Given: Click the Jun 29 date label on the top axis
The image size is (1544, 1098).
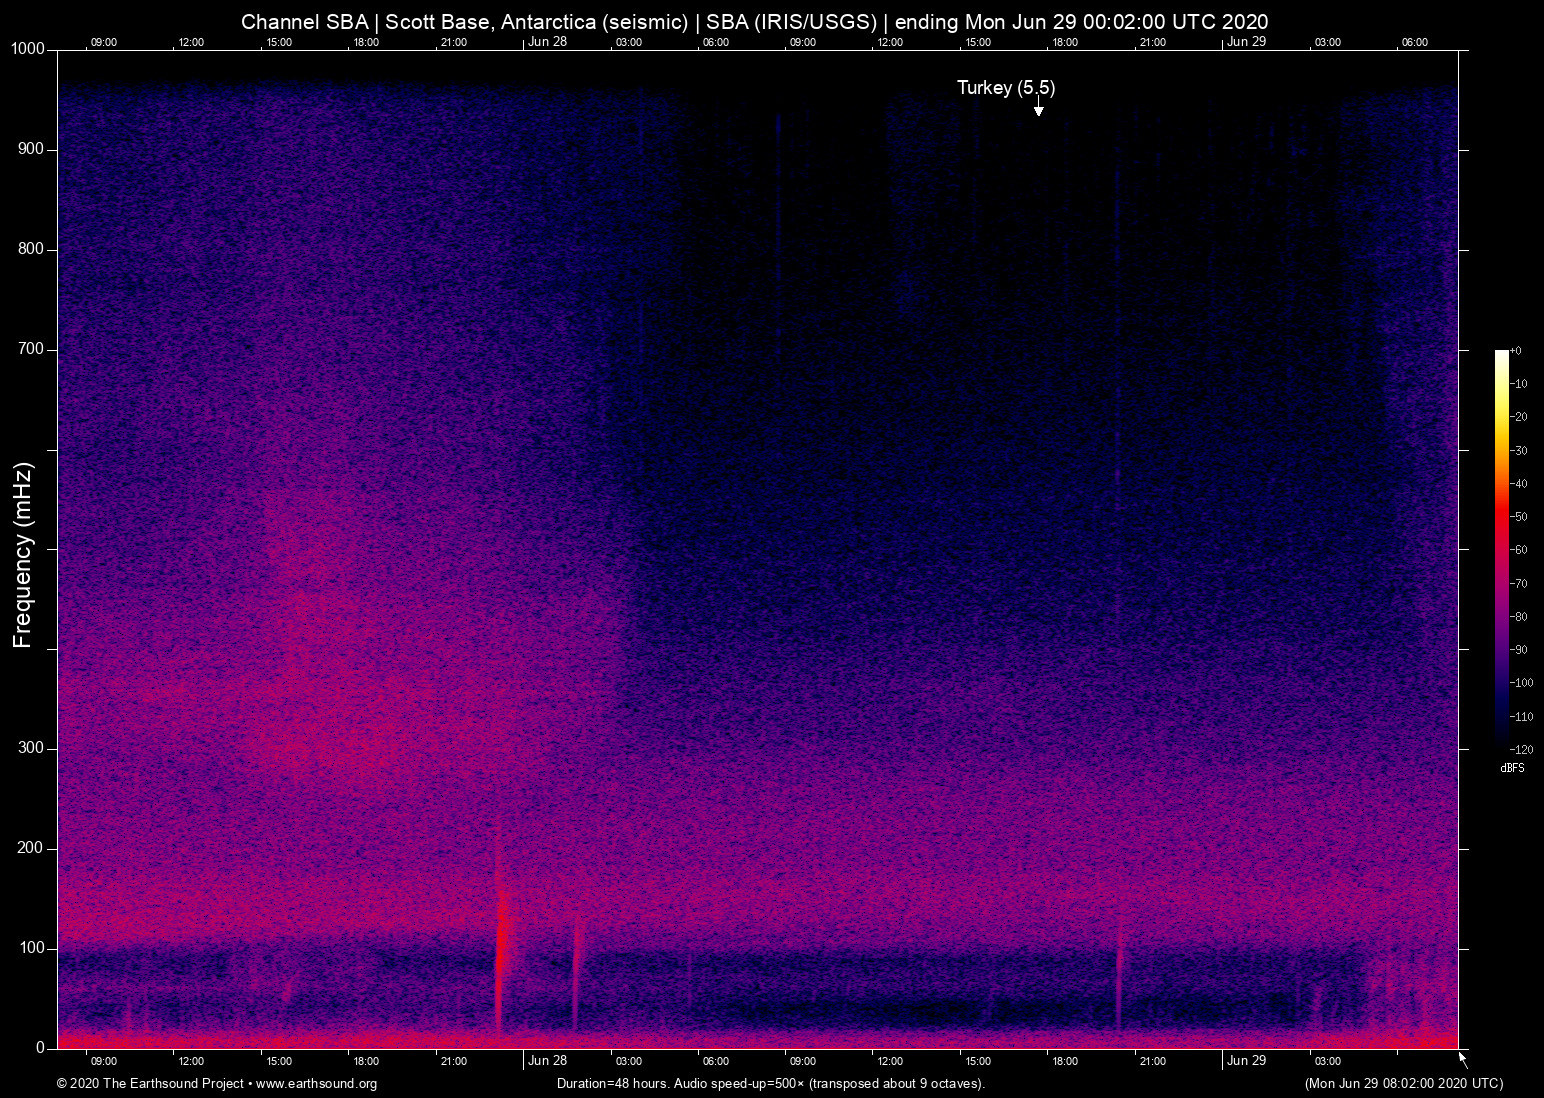Looking at the screenshot, I should (x=1246, y=42).
